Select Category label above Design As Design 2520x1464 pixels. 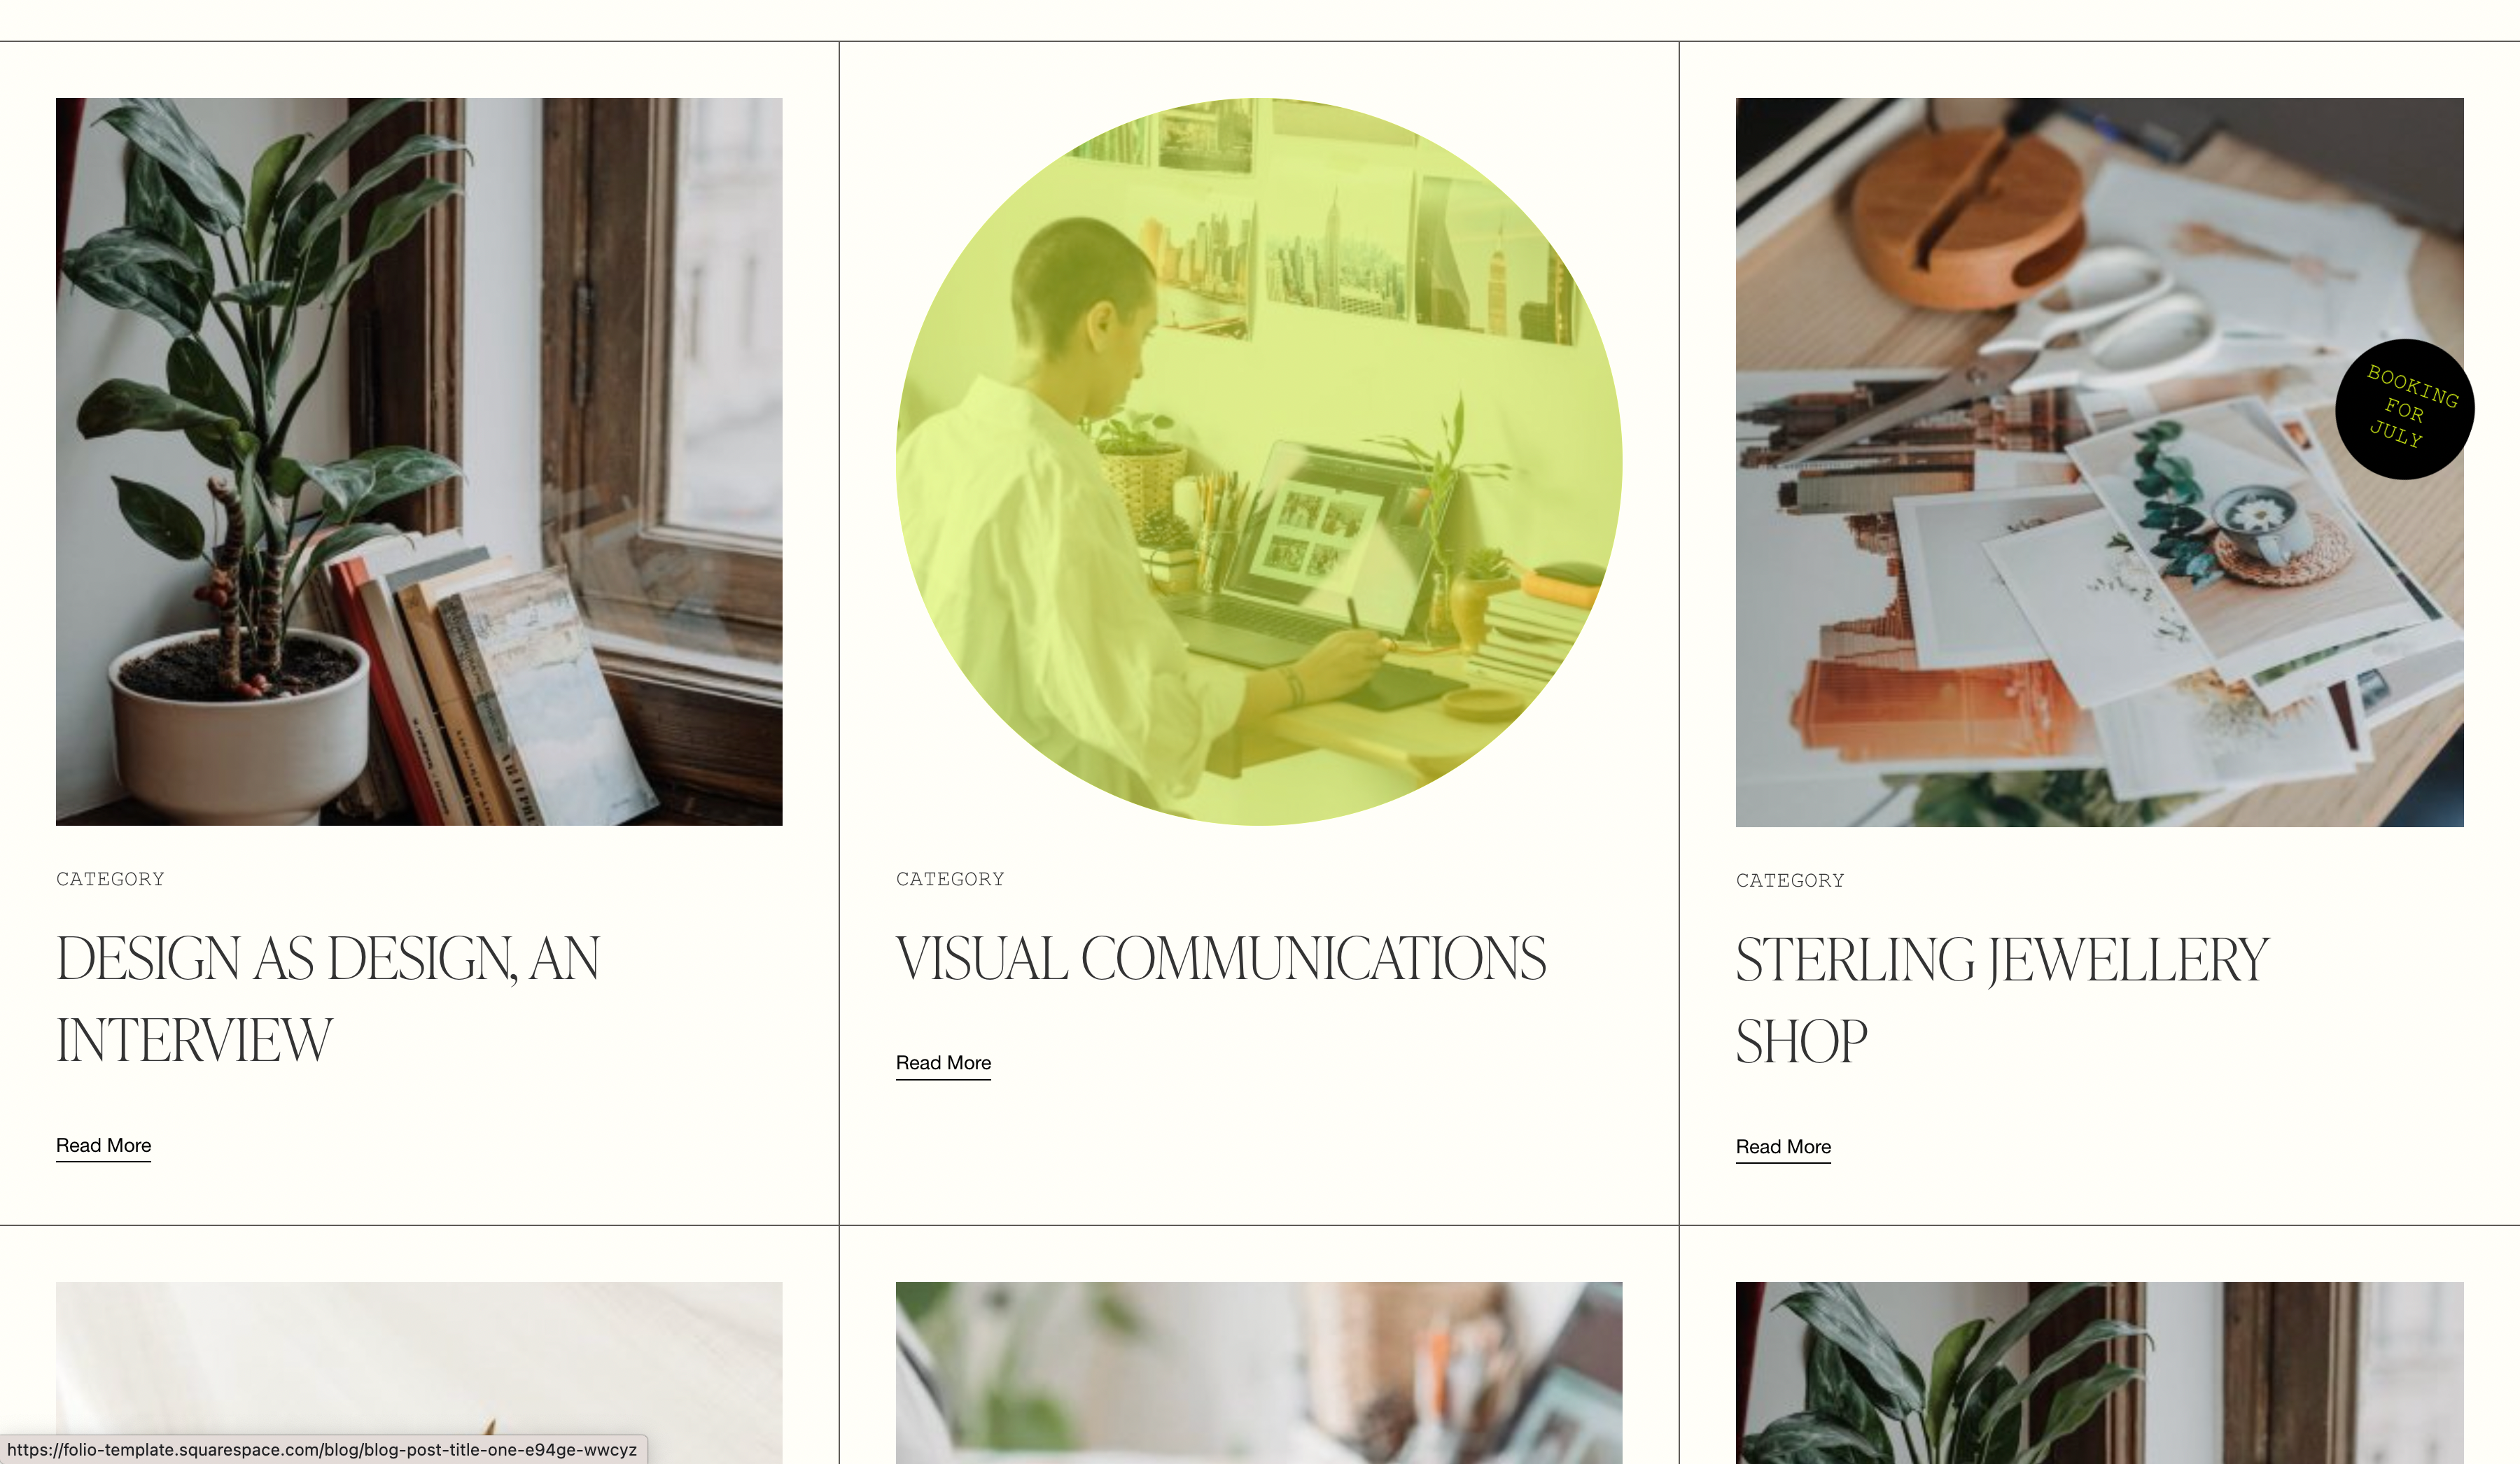click(x=110, y=879)
